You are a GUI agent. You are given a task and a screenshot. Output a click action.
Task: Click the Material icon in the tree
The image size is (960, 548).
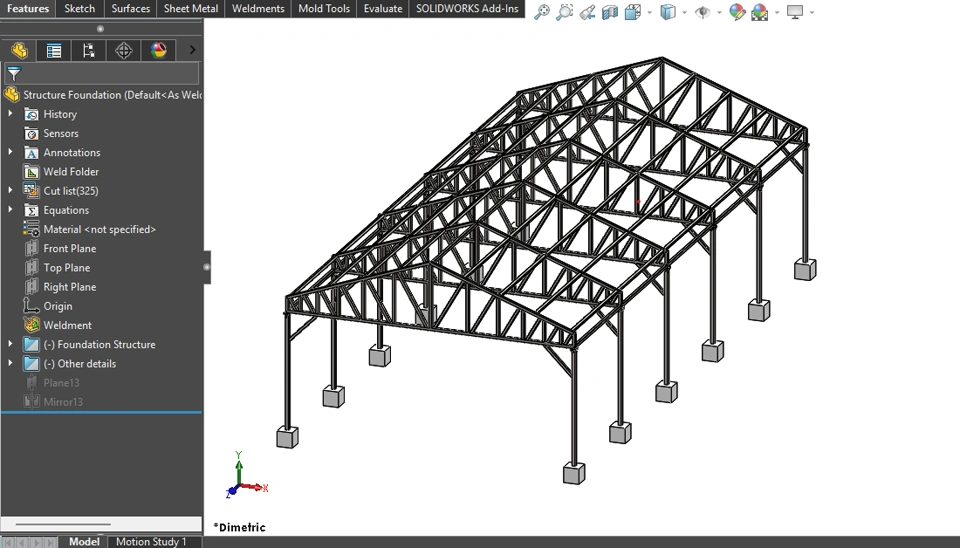[x=31, y=230]
